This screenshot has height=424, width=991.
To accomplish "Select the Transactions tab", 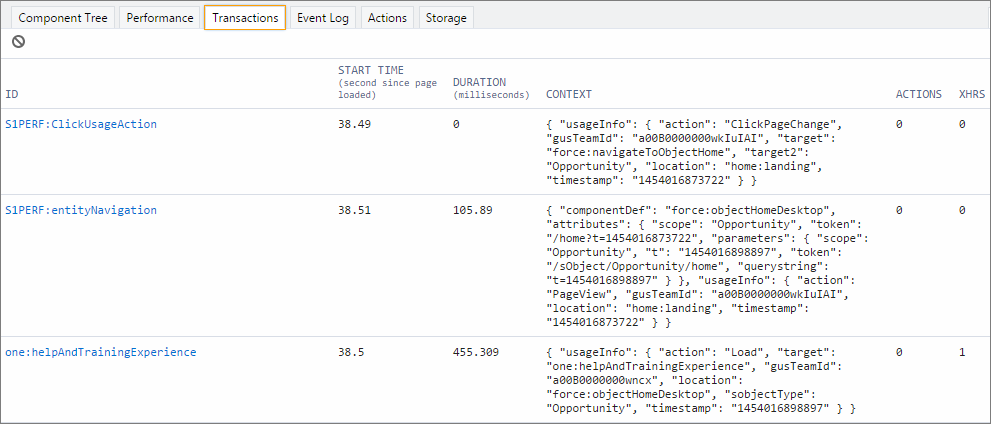I will tap(245, 18).
